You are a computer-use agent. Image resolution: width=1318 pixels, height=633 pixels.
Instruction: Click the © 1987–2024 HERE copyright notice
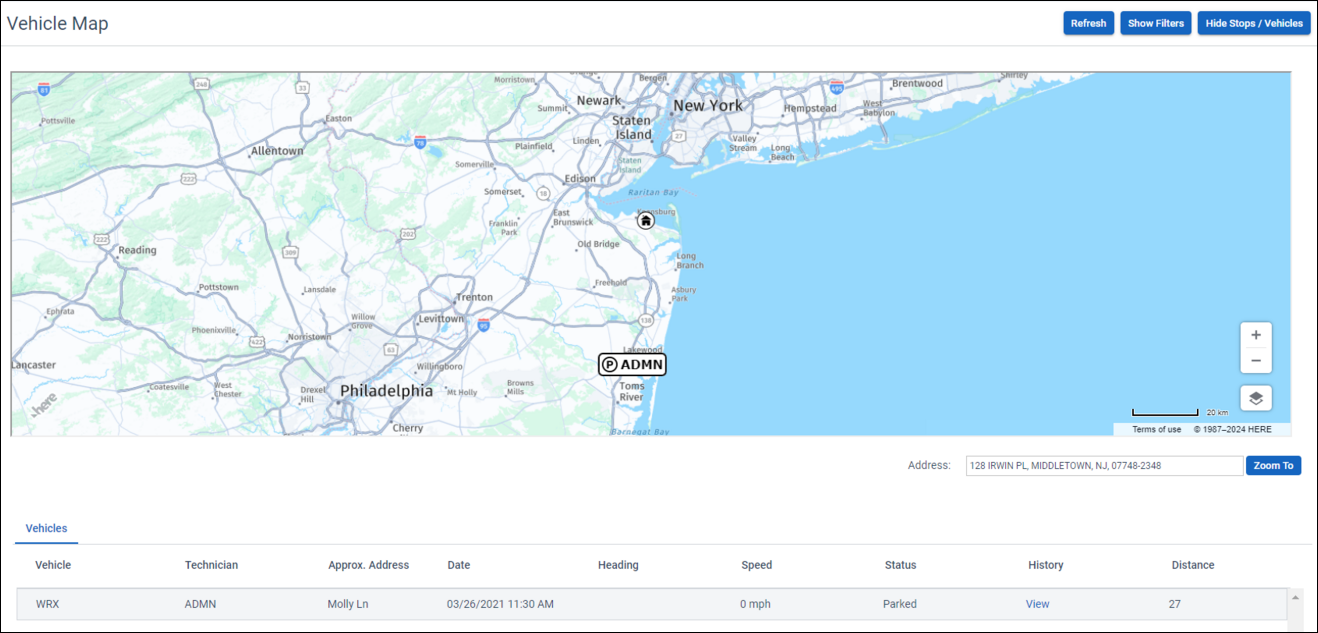(1232, 428)
